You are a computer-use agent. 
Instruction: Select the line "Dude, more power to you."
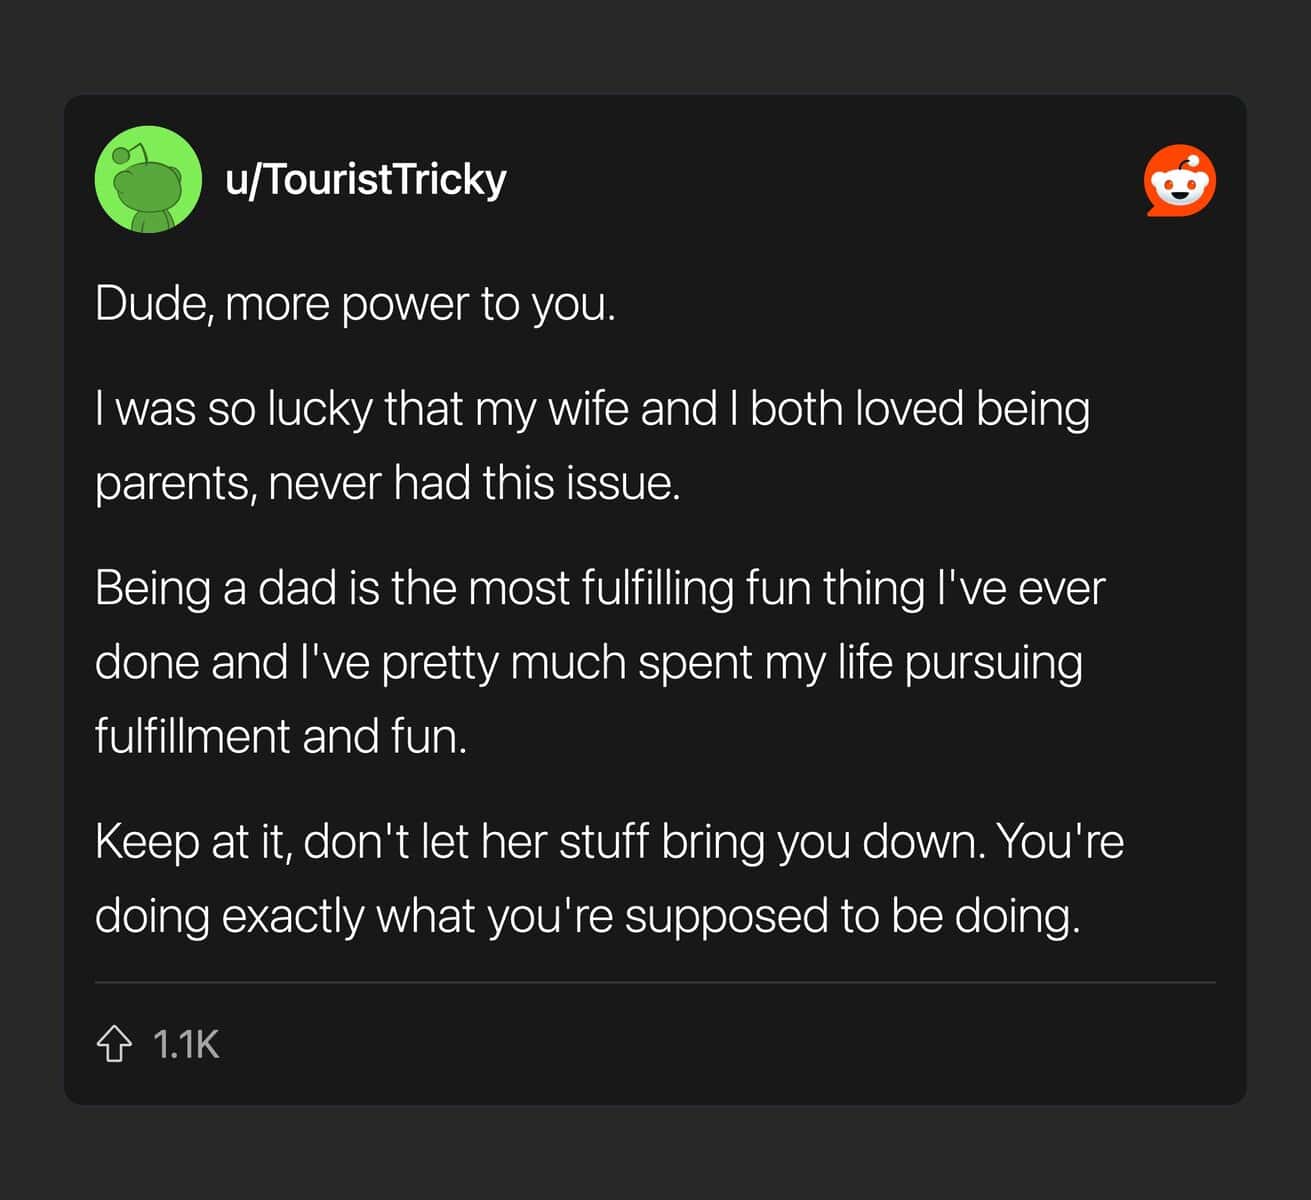point(355,304)
